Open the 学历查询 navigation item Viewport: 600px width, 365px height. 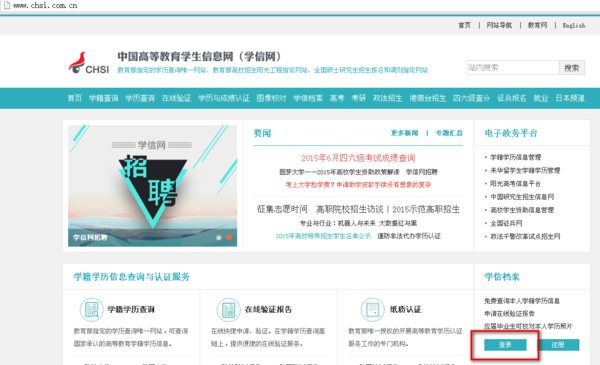[140, 98]
